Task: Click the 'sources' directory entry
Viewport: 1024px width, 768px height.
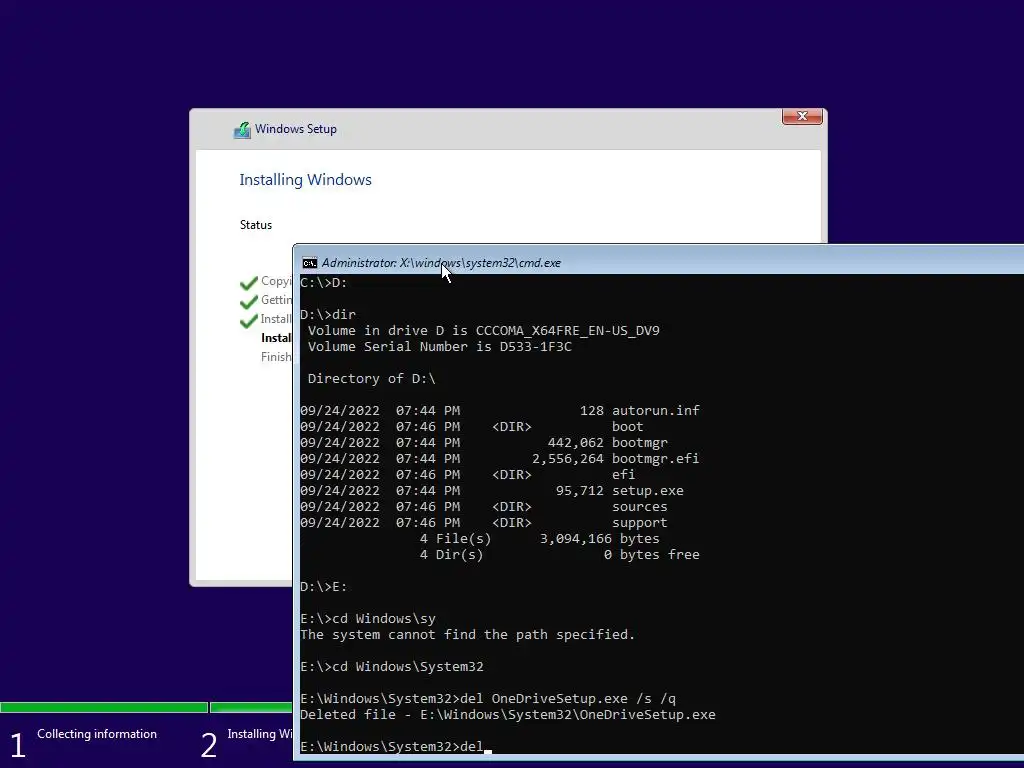Action: (640, 507)
